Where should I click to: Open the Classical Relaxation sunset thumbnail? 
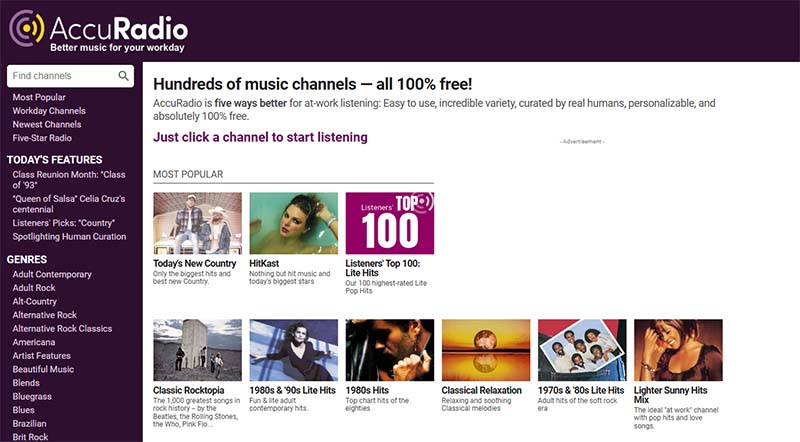(485, 350)
